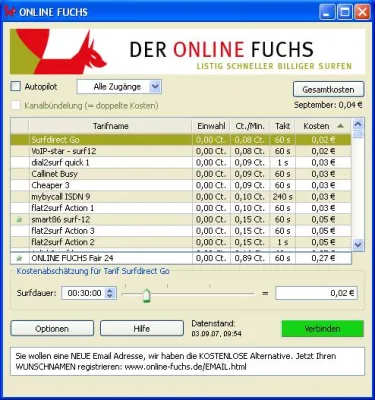Click the scrollbar up arrow of tariff list
Viewport: 375px width, 400px height.
click(x=358, y=125)
